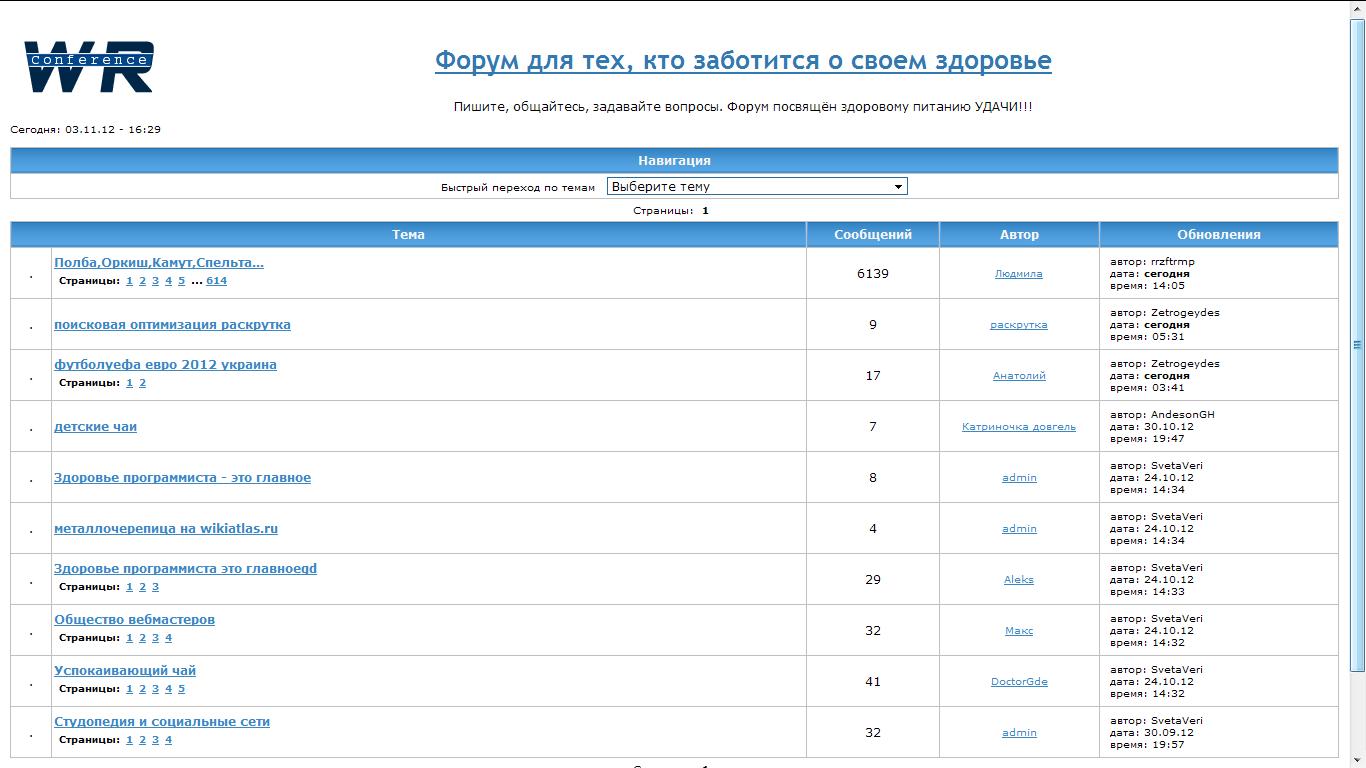
Task: Open author profile Людмила
Action: click(1019, 274)
